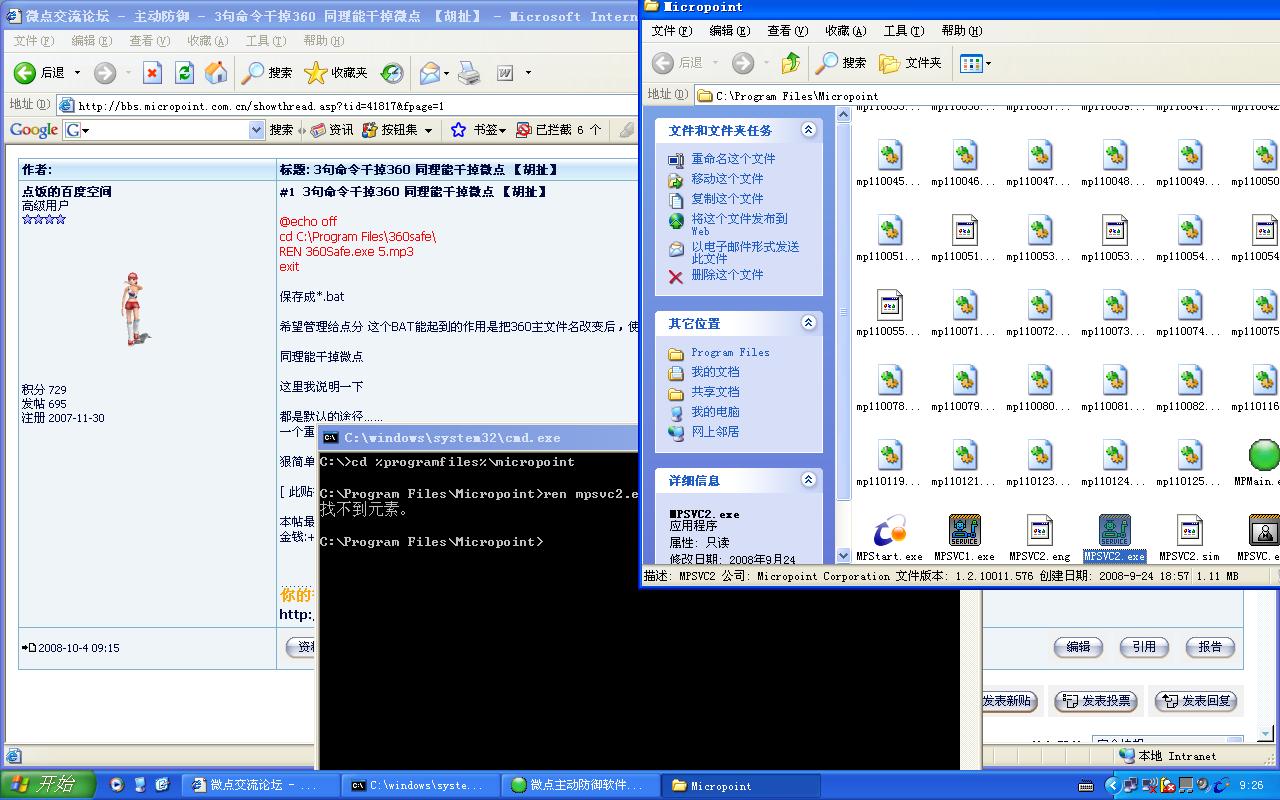Open 工具(T) menu in Internet Explorer
Screen dimensions: 1280x800
point(266,41)
